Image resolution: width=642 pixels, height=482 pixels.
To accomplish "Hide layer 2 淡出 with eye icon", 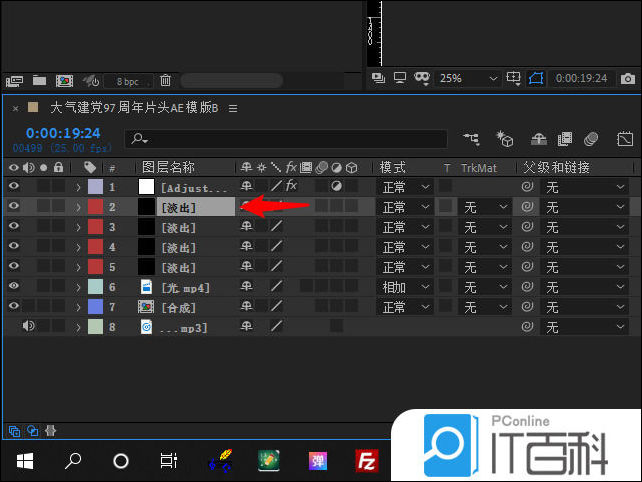I will [x=14, y=206].
